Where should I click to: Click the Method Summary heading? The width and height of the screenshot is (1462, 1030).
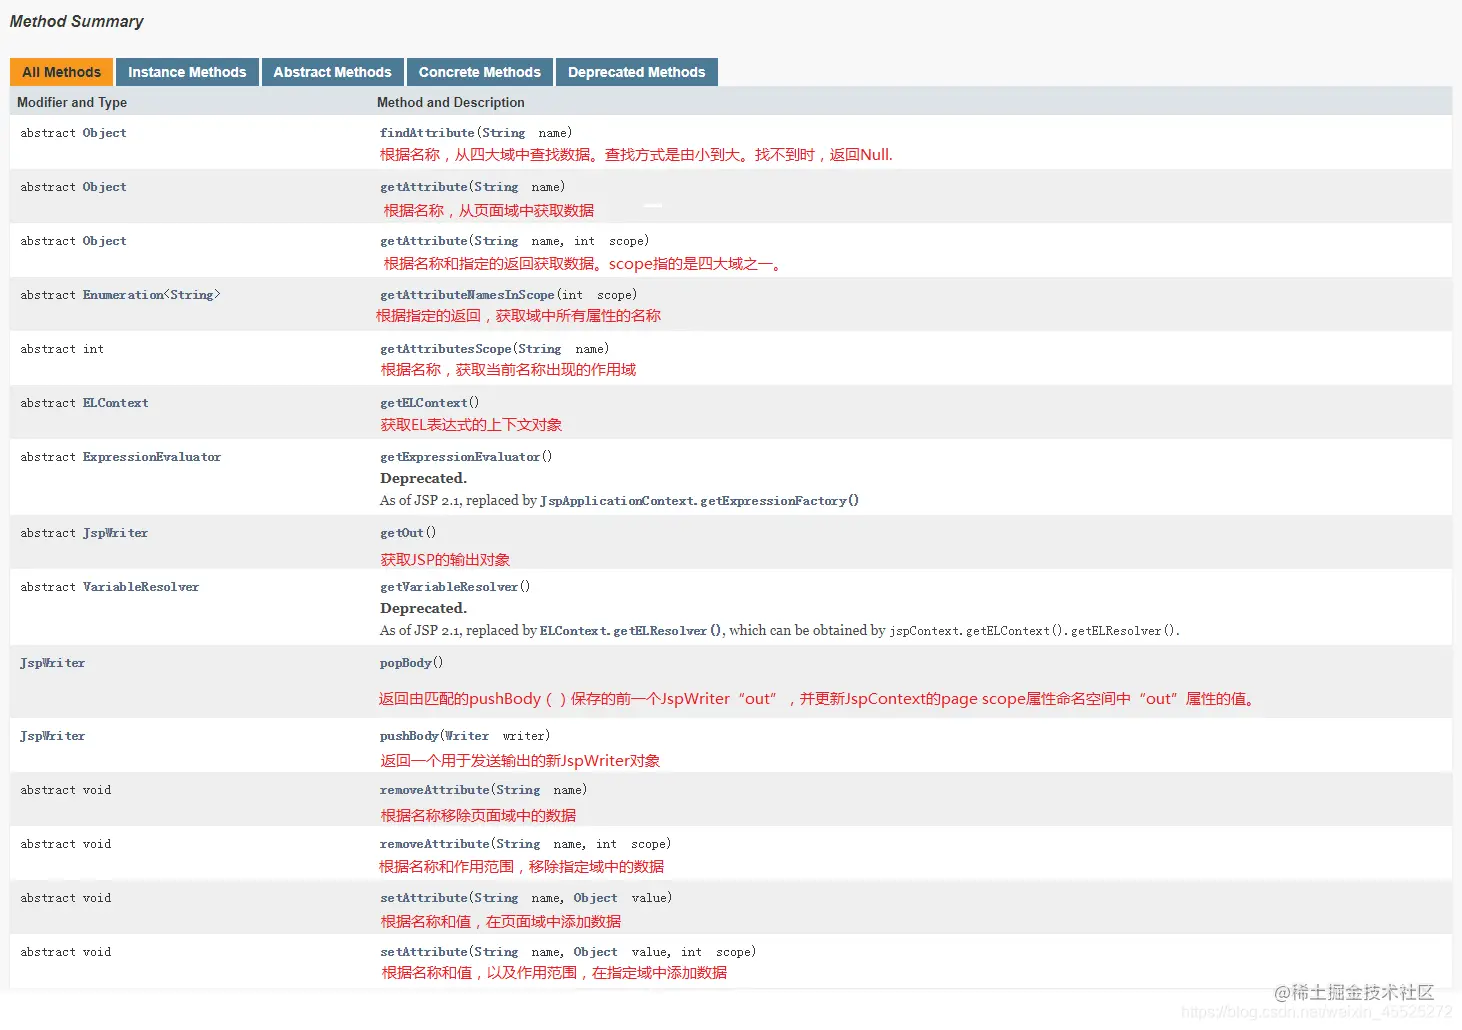pos(77,21)
